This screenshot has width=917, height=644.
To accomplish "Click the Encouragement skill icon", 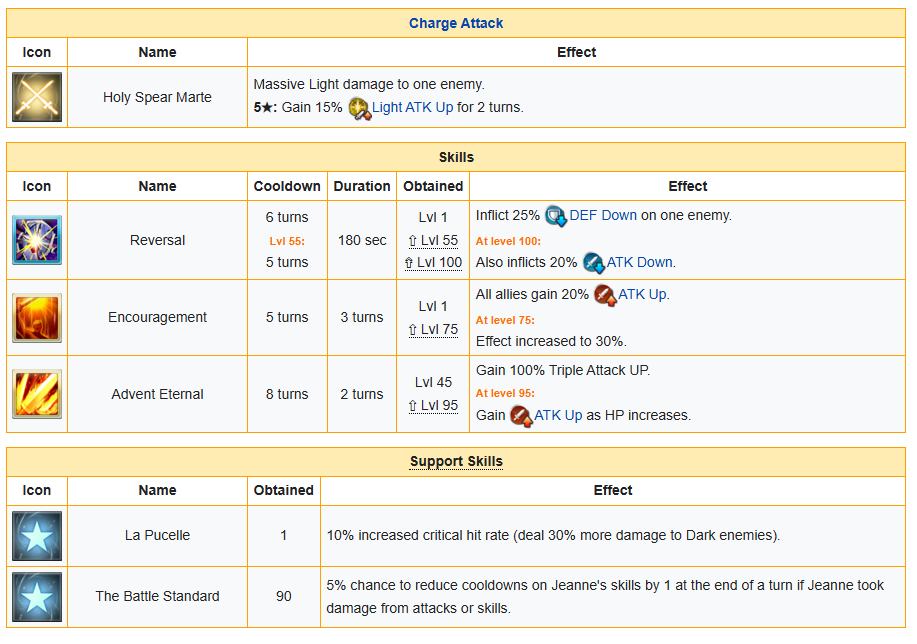I will point(37,318).
